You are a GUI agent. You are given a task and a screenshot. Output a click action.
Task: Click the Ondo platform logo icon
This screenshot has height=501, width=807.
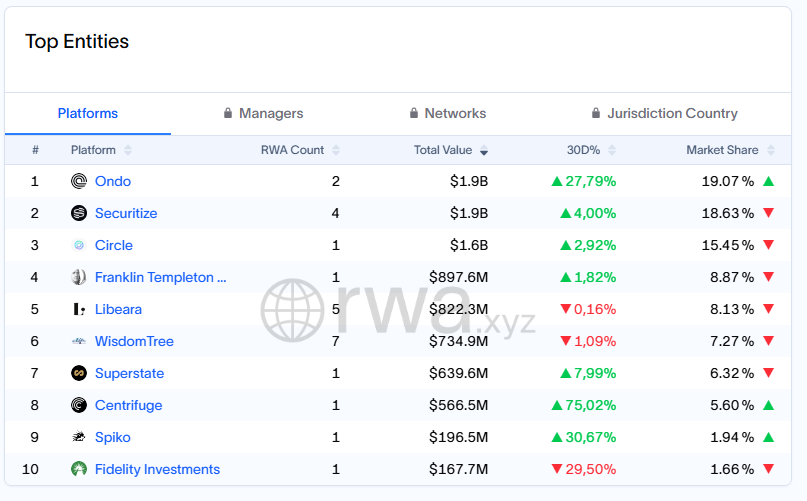point(79,181)
